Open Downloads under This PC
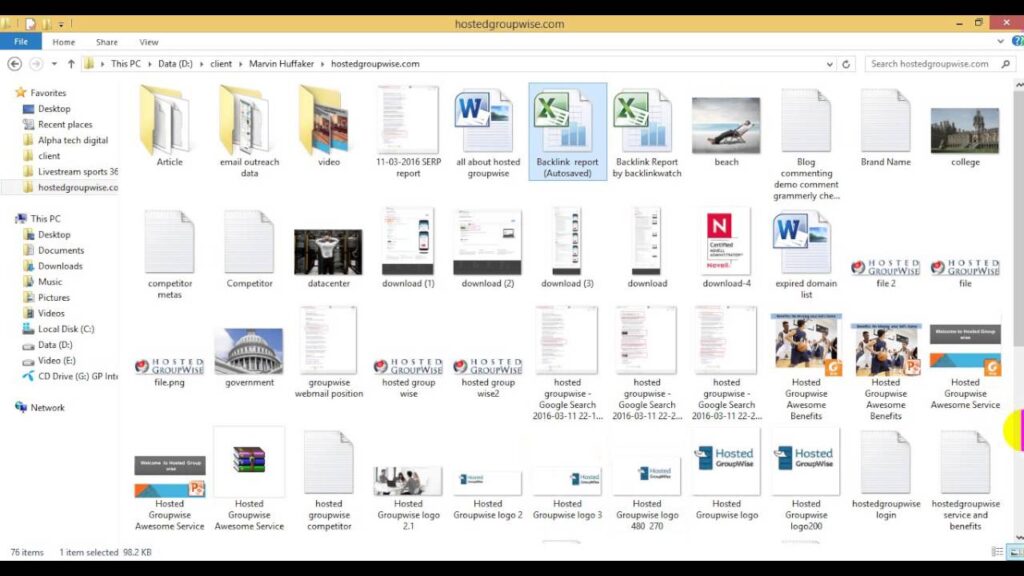 60,266
